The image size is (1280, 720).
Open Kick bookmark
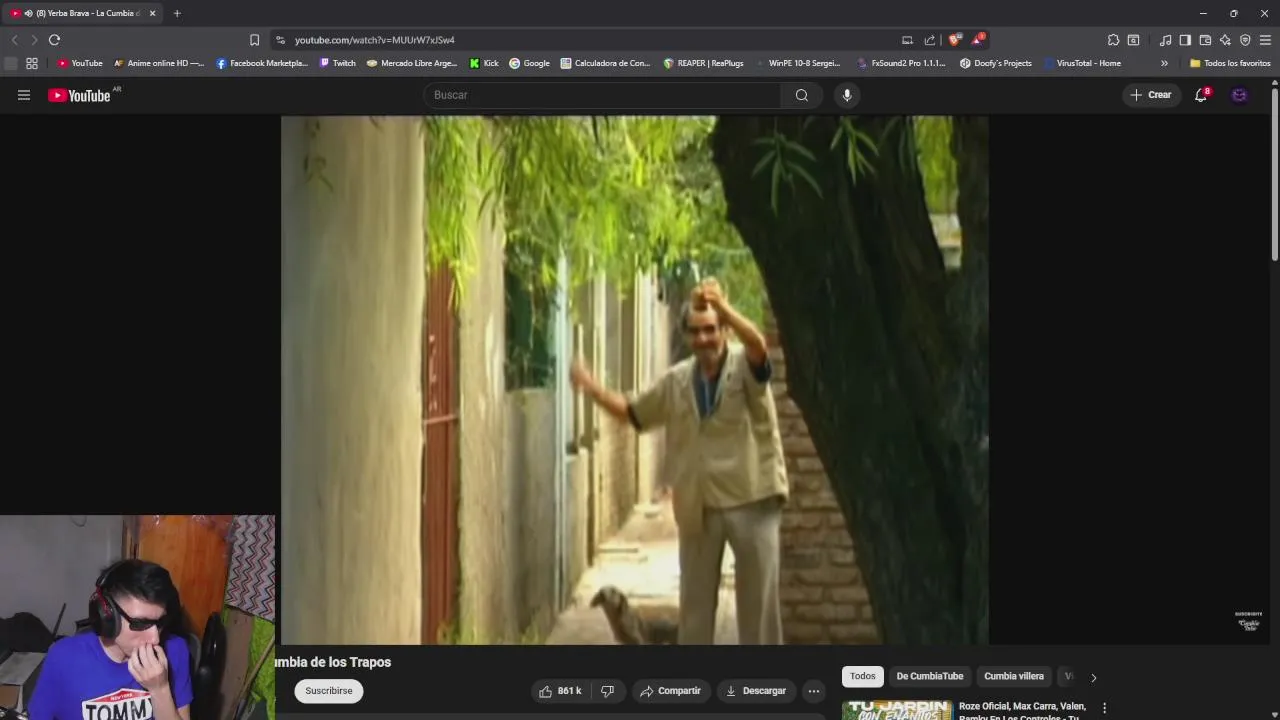pyautogui.click(x=484, y=63)
